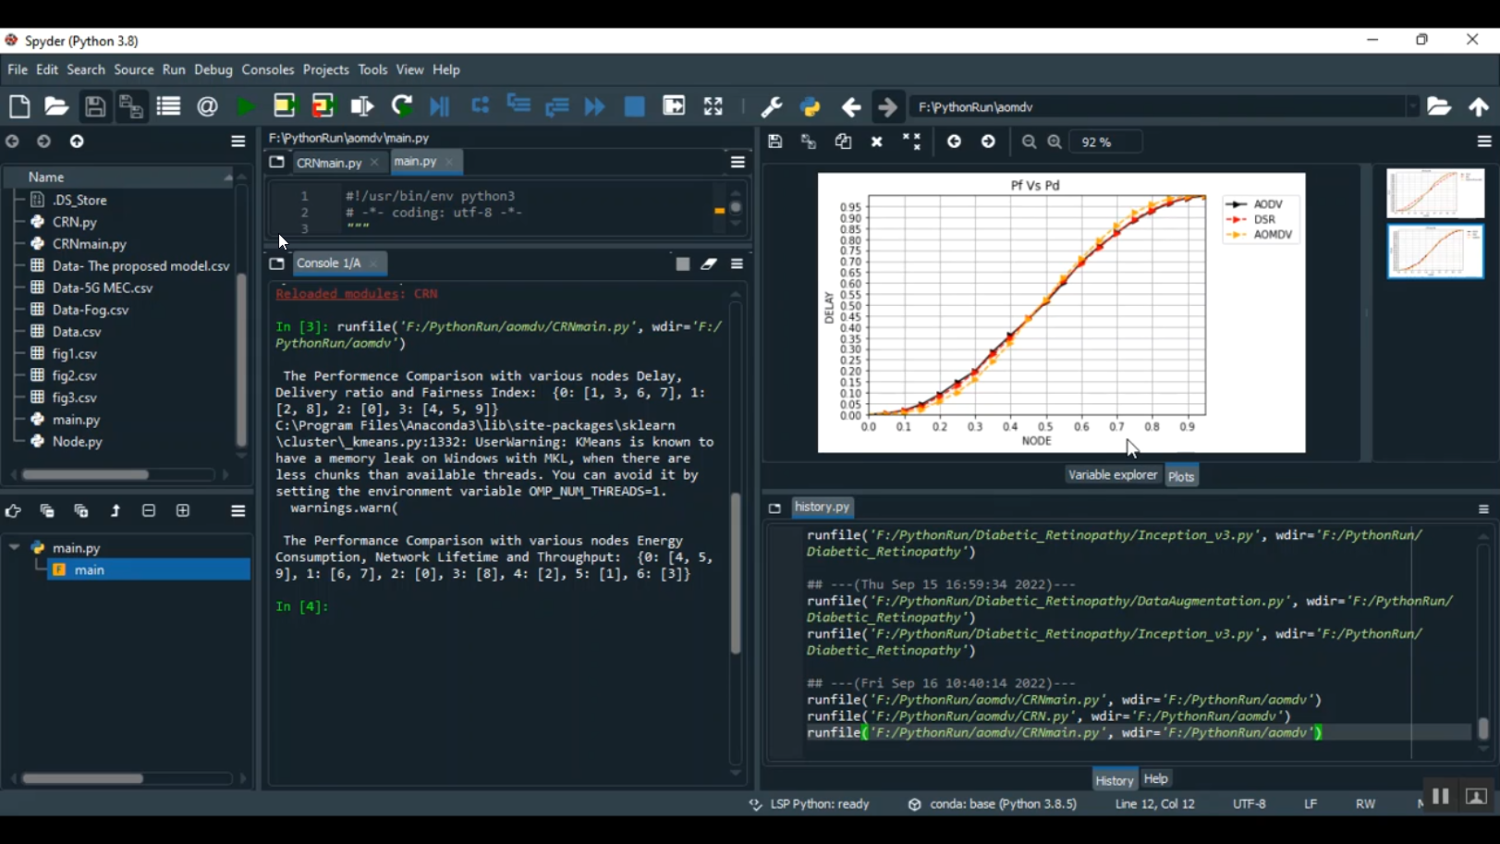The width and height of the screenshot is (1500, 844).
Task: Interrupt kernel using console stop square
Action: tap(682, 264)
